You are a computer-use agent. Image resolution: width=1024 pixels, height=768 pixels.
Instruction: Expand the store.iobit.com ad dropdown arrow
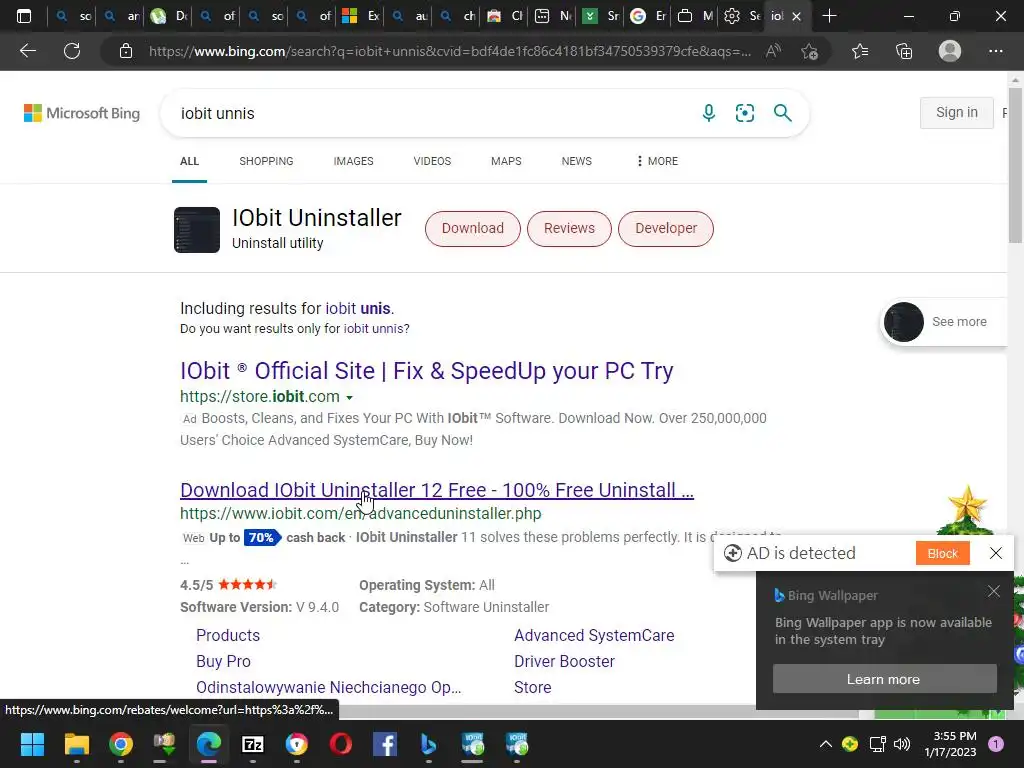point(349,398)
